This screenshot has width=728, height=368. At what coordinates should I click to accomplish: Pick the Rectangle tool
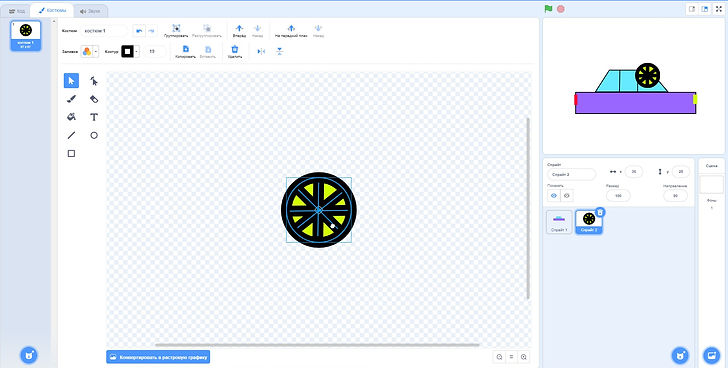point(71,154)
